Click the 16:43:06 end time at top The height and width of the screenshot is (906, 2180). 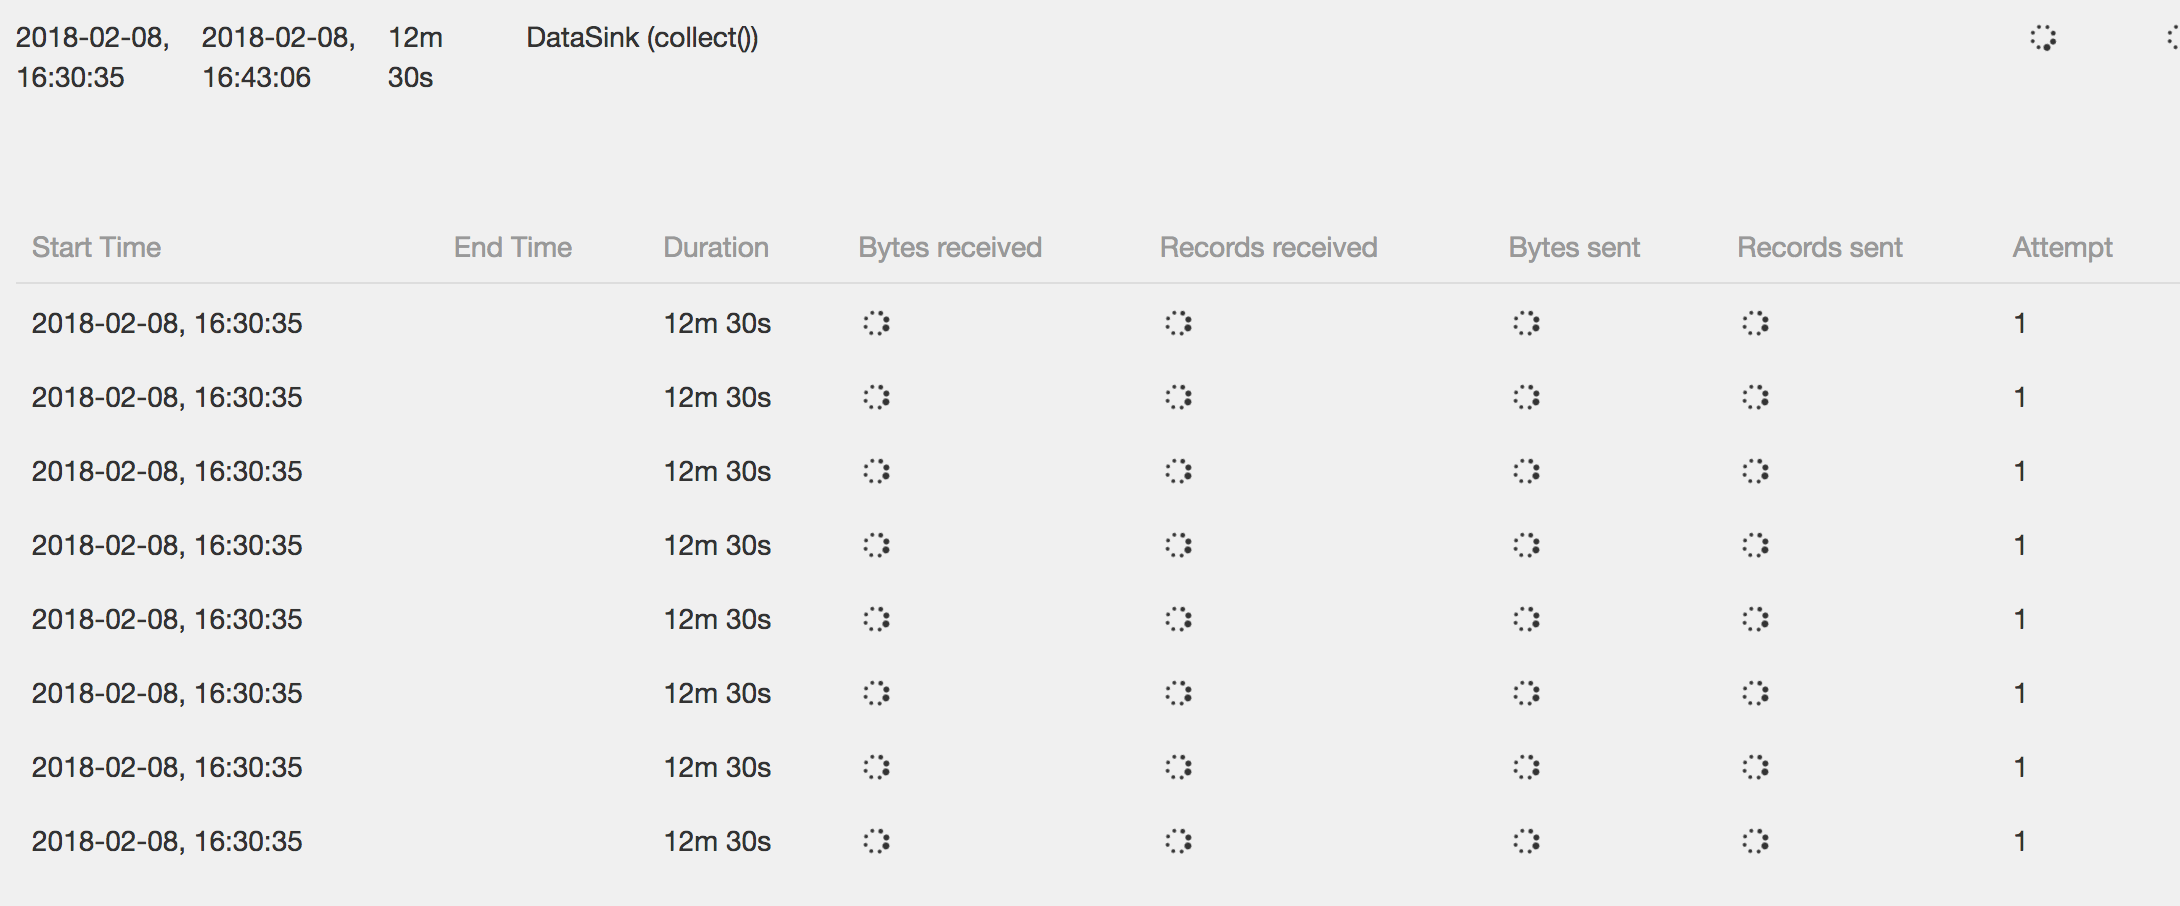pos(257,77)
